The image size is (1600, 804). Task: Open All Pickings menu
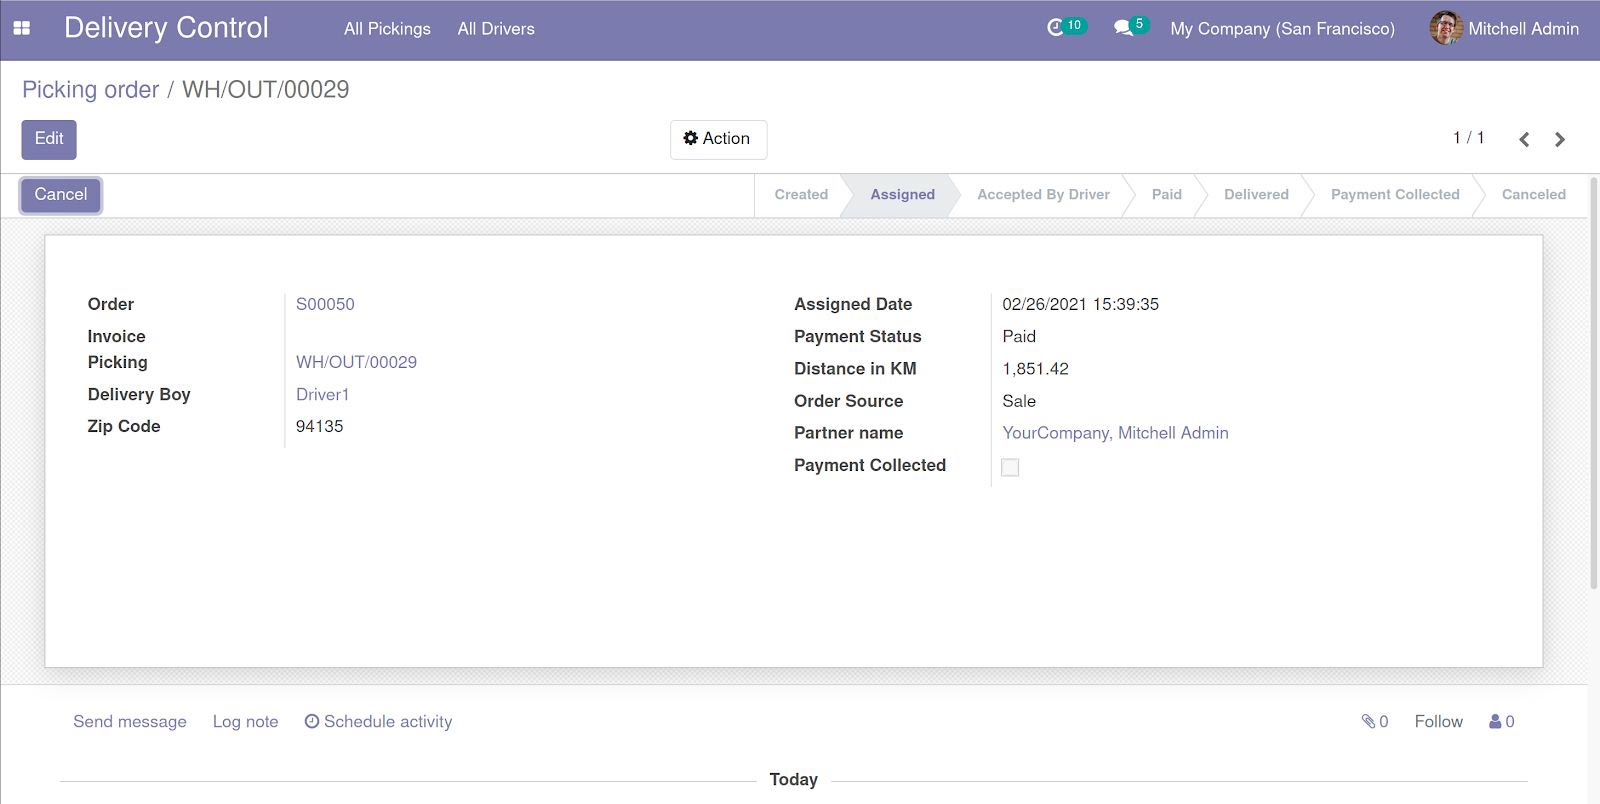click(x=387, y=29)
